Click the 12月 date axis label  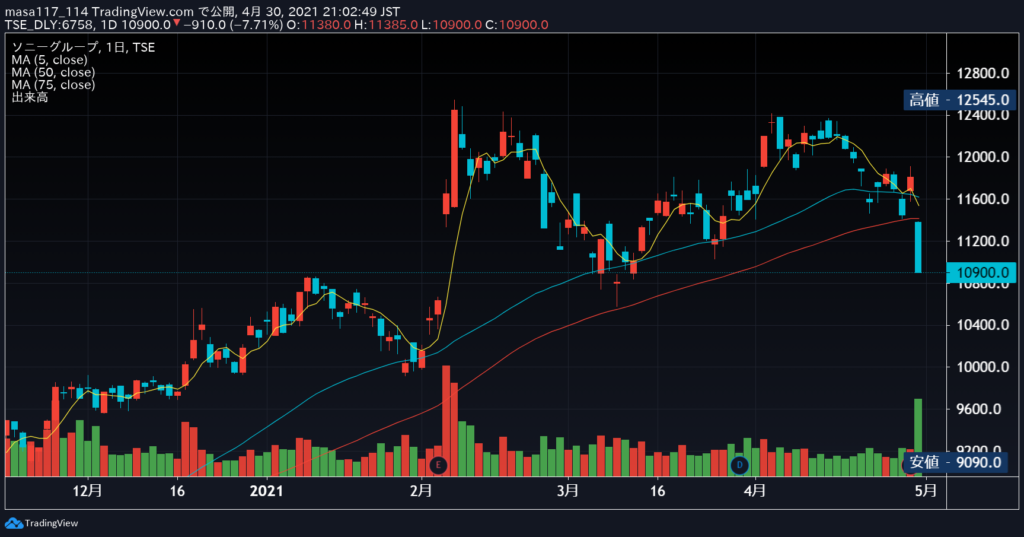pos(87,491)
